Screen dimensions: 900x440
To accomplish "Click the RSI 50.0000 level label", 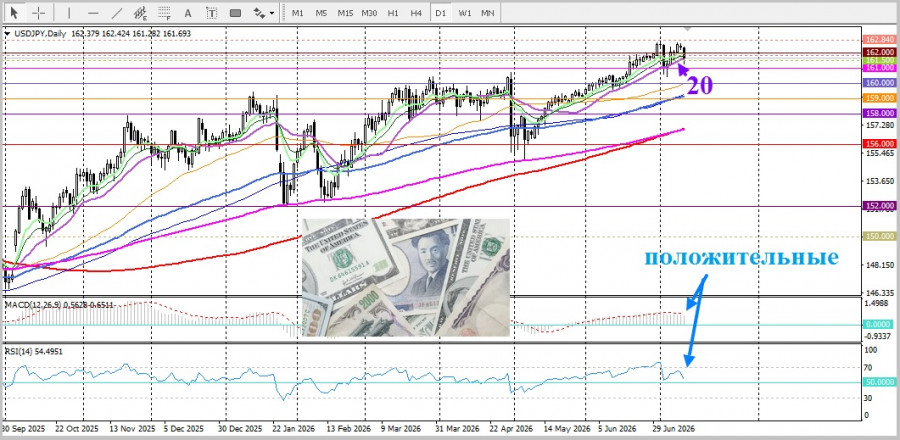I will pos(879,381).
